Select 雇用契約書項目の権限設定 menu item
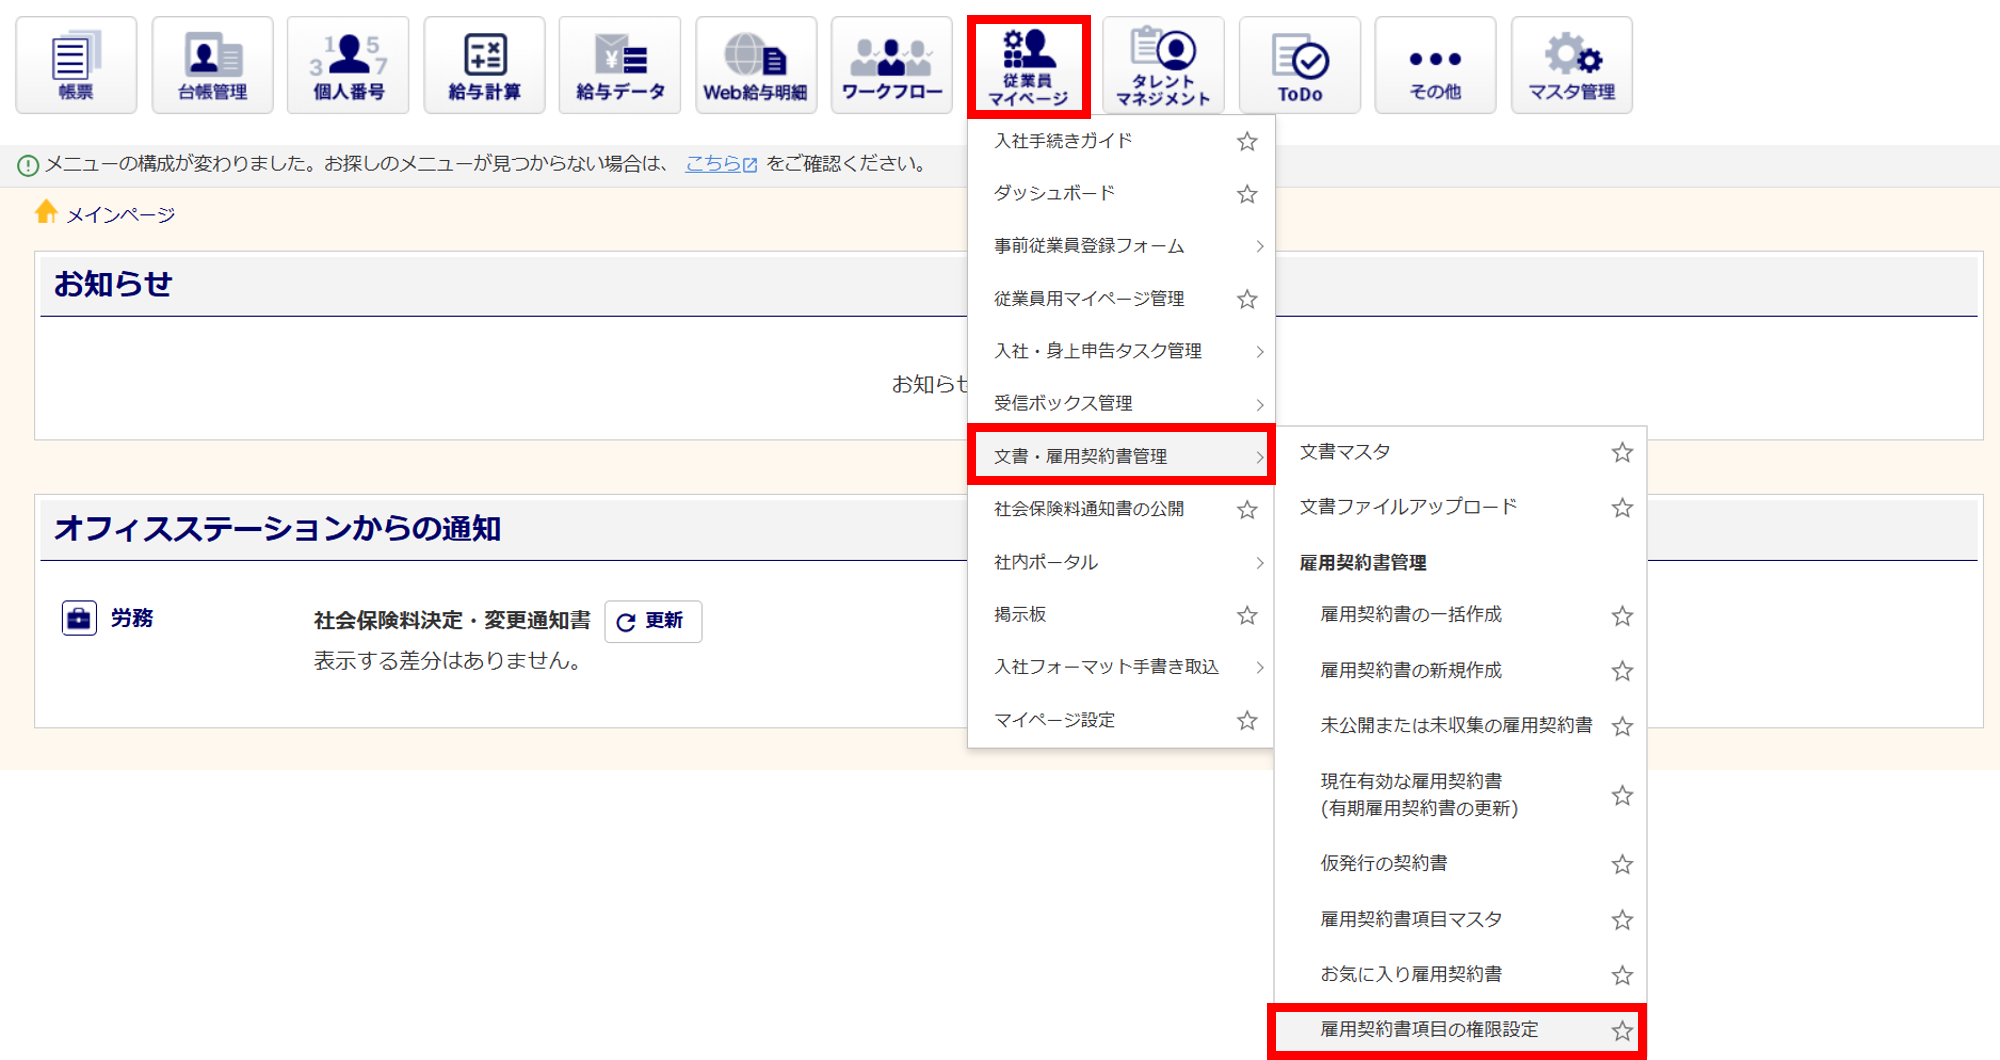 click(1429, 1029)
